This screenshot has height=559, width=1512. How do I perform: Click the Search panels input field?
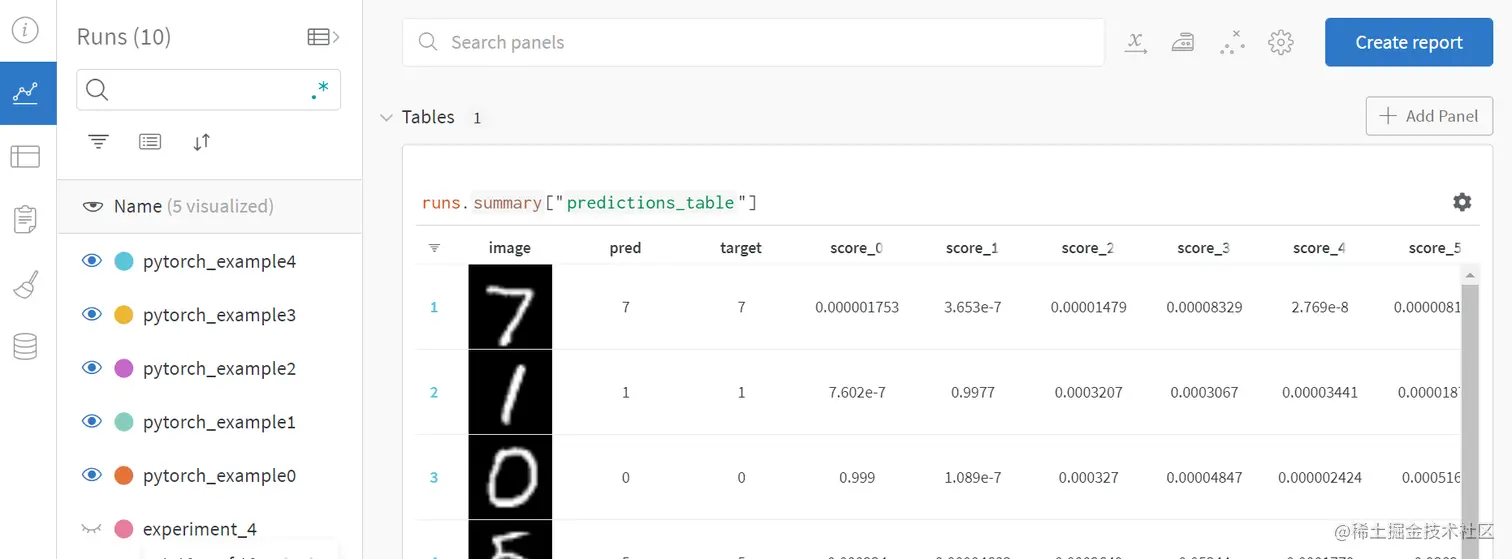(x=753, y=42)
